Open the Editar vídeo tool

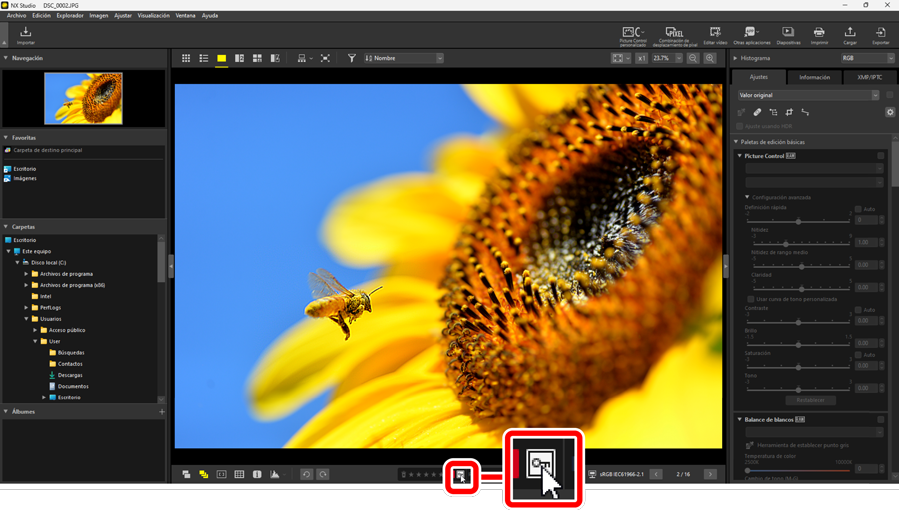(715, 36)
